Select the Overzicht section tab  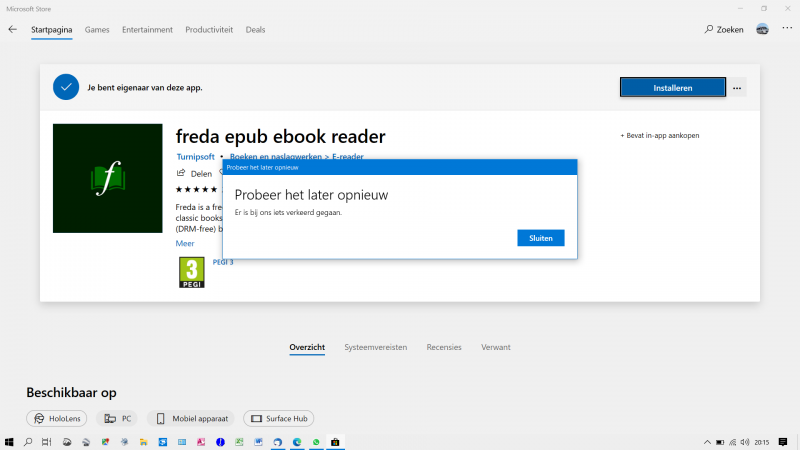coord(307,347)
